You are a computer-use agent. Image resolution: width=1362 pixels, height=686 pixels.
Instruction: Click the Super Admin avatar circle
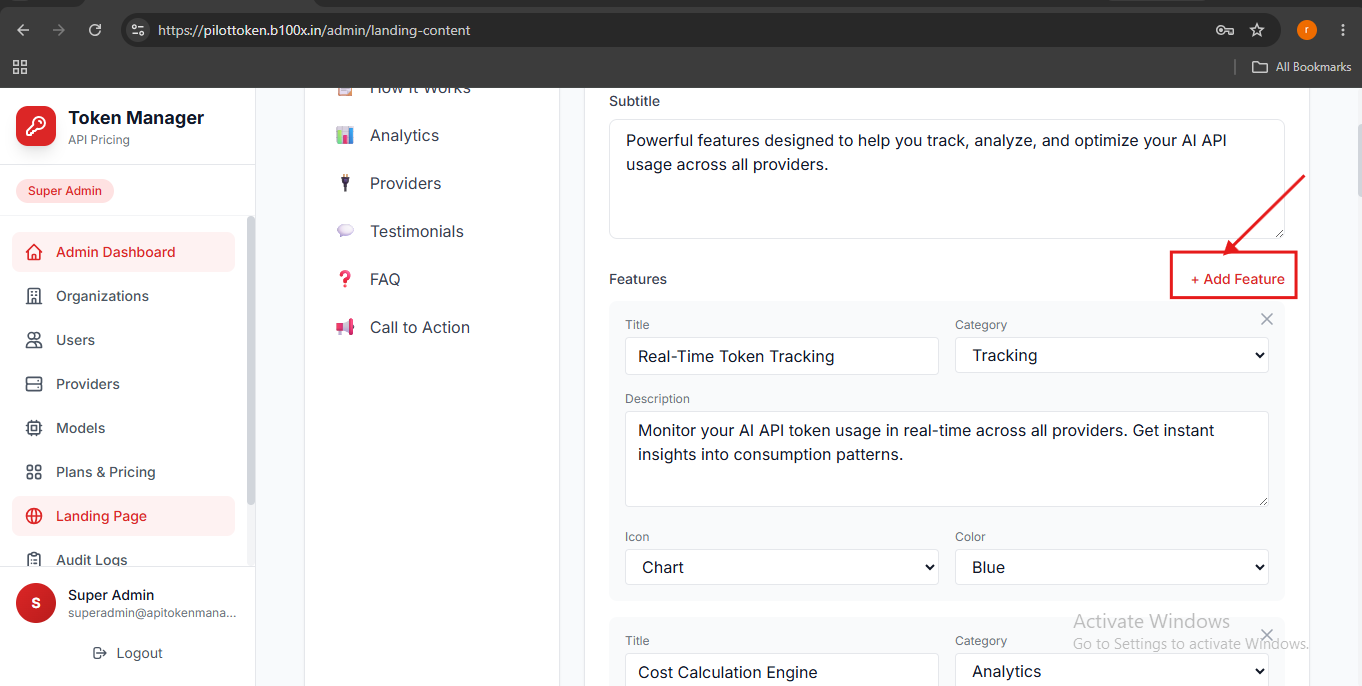(x=36, y=603)
